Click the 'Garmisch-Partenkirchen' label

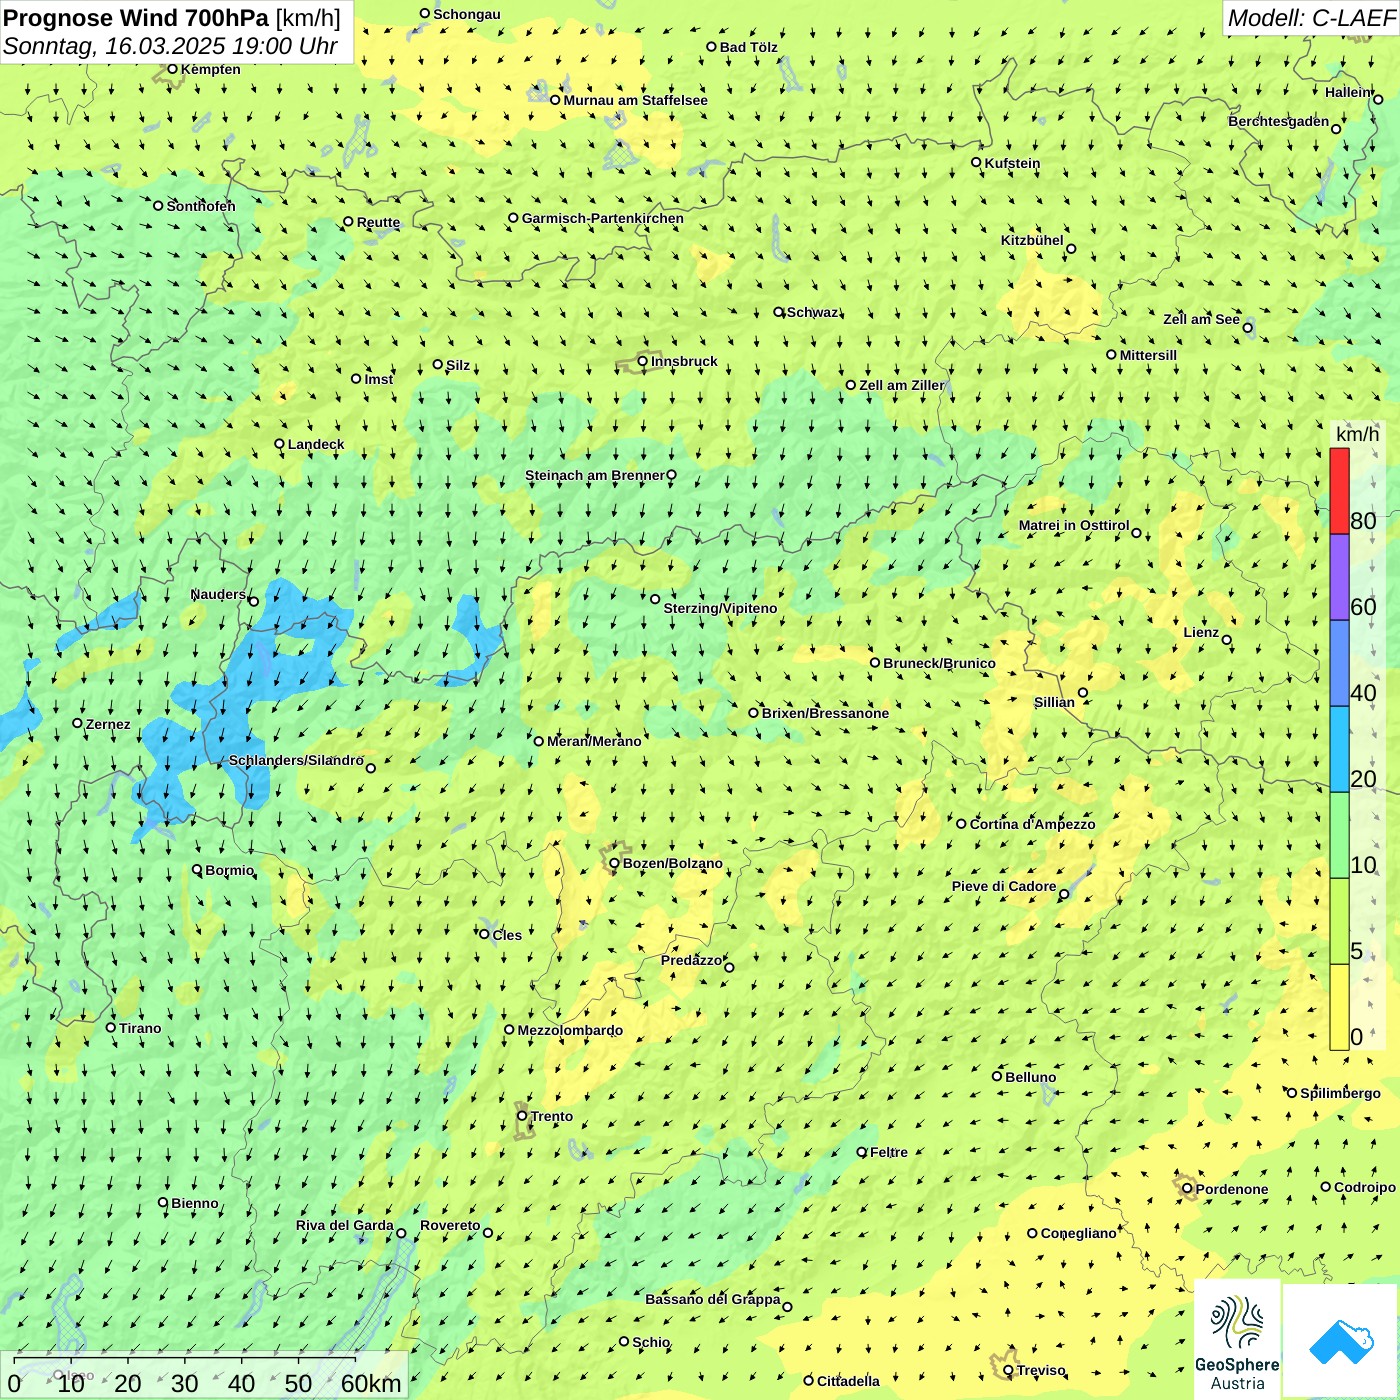point(603,219)
